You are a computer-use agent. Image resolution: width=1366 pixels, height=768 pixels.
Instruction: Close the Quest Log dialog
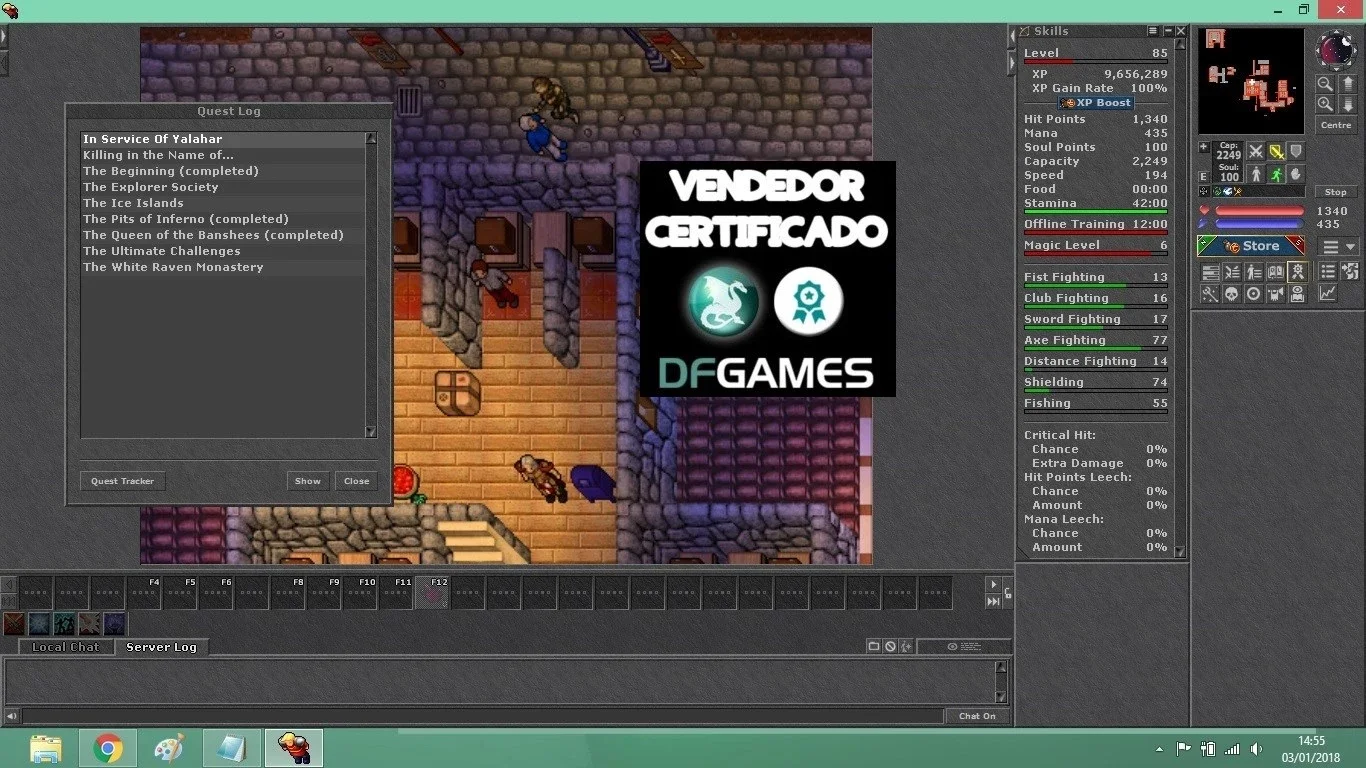point(357,481)
